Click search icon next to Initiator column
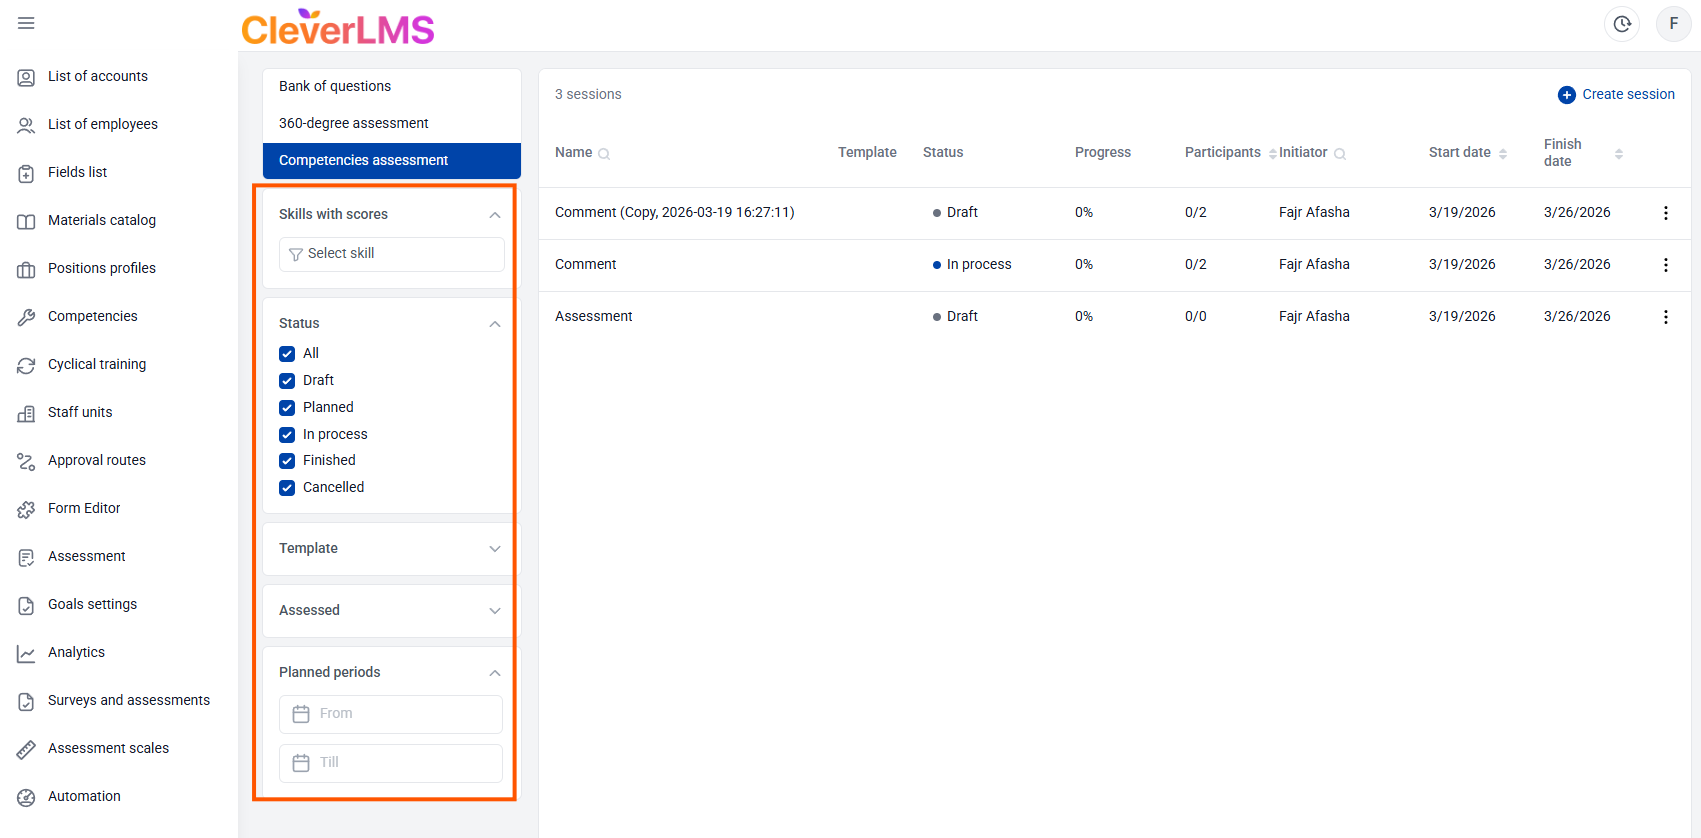The height and width of the screenshot is (838, 1701). pyautogui.click(x=1340, y=154)
